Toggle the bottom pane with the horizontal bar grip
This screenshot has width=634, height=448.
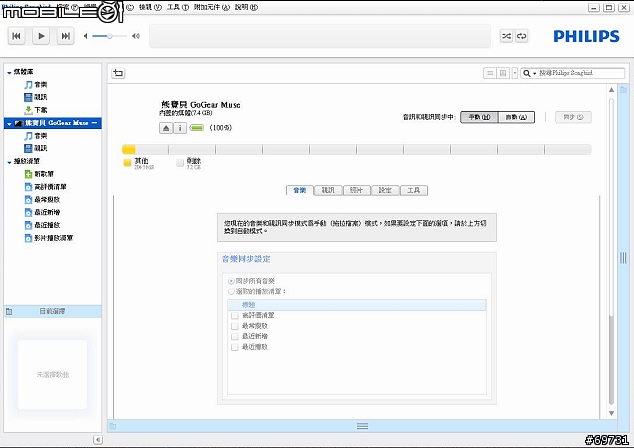pyautogui.click(x=362, y=426)
